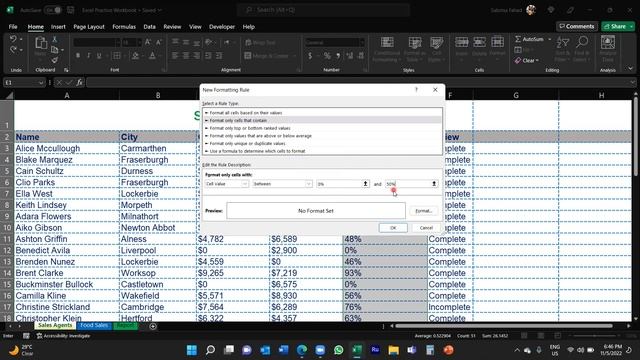Switch to the Formulas tab

point(124,27)
